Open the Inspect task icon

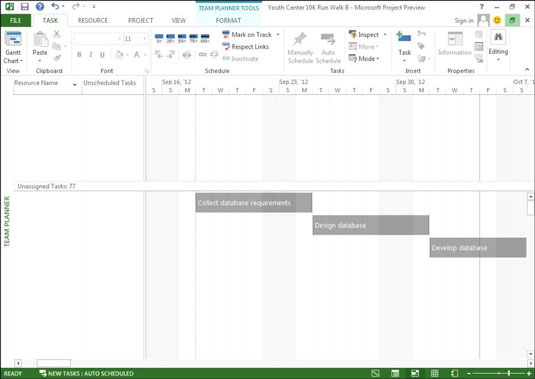pyautogui.click(x=352, y=34)
